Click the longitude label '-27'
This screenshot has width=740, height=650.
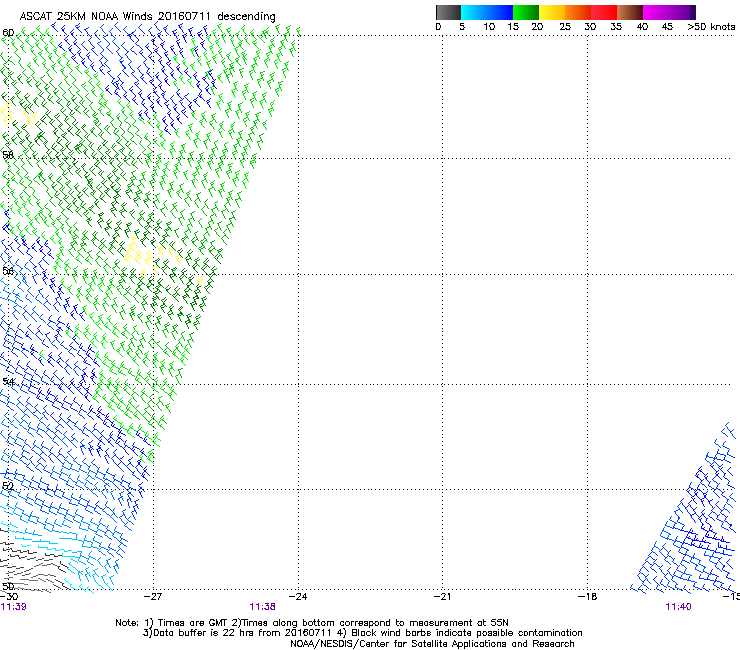coord(153,597)
